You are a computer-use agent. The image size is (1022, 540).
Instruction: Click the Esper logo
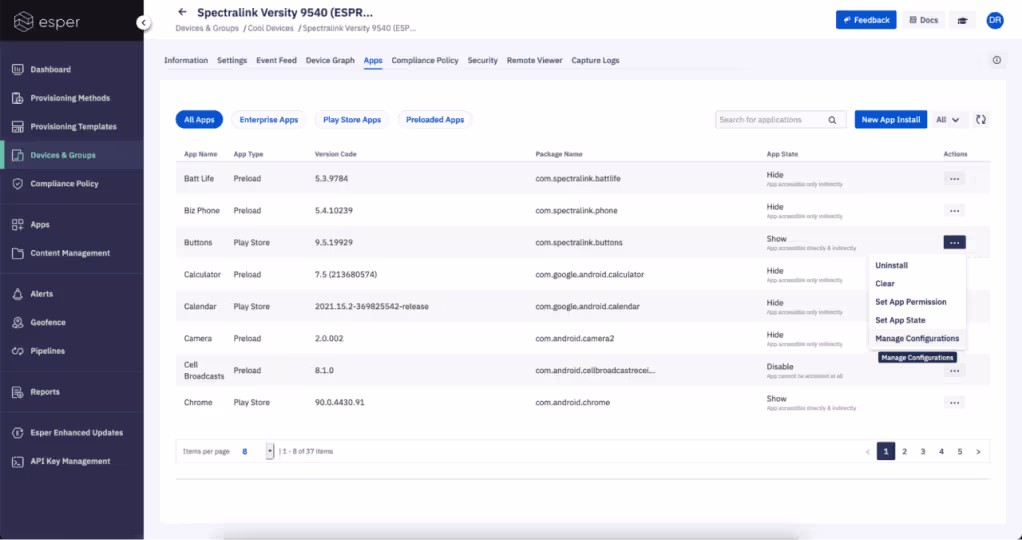point(47,22)
